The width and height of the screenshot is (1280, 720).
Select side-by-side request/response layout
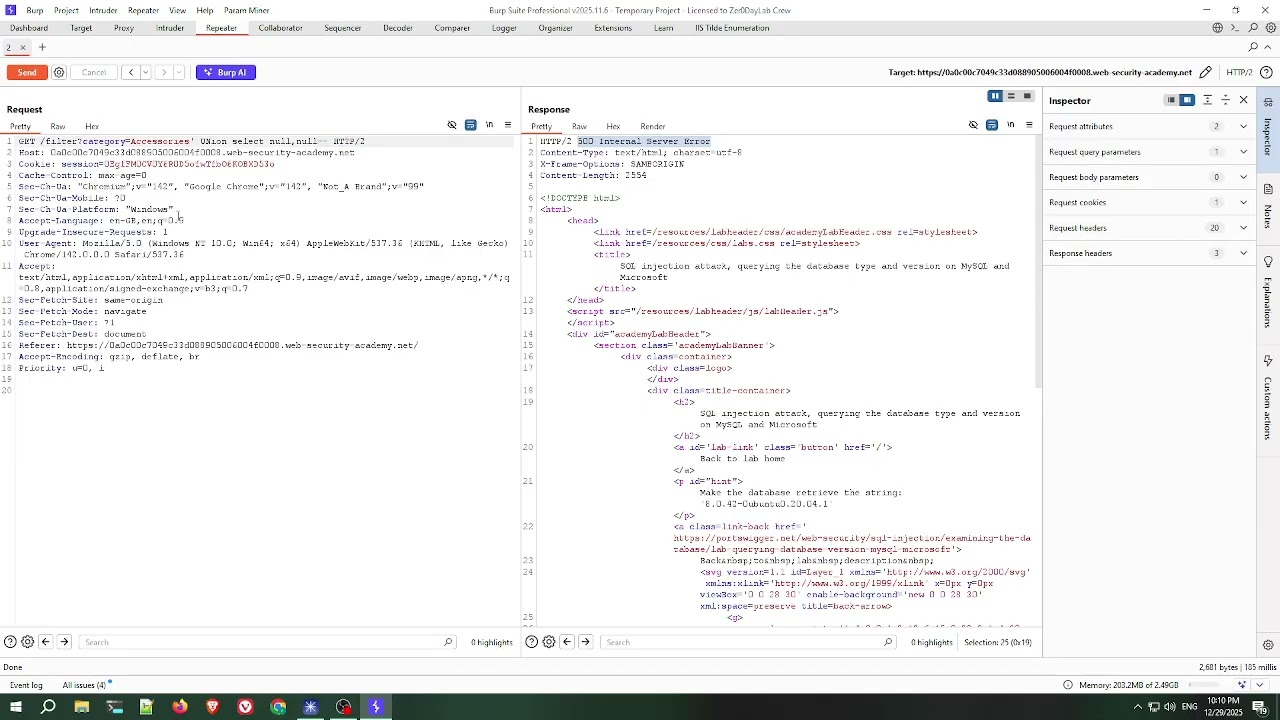[x=995, y=97]
